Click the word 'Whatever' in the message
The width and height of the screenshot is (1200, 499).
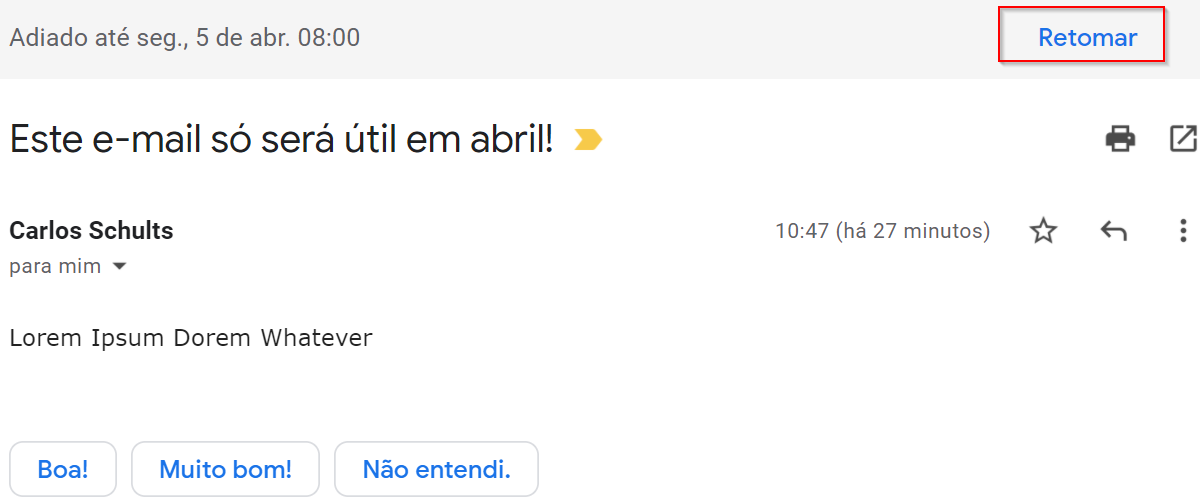(317, 338)
